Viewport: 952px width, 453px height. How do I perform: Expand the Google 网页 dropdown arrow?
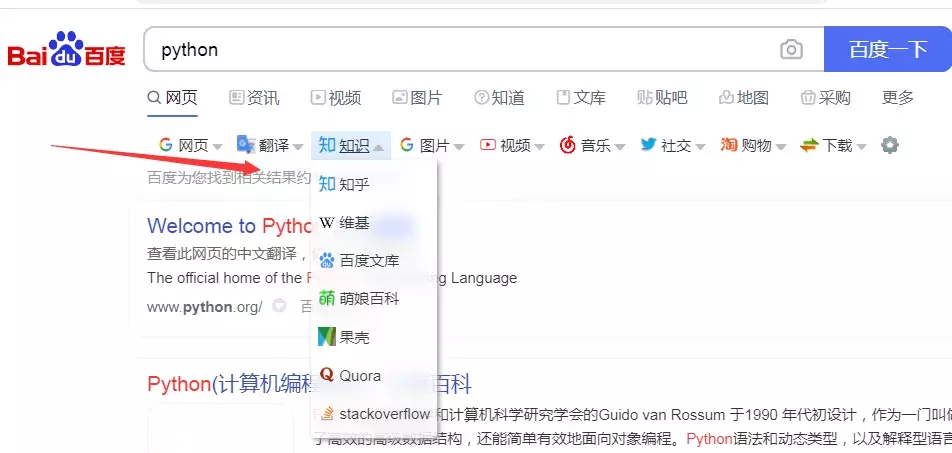[x=218, y=146]
